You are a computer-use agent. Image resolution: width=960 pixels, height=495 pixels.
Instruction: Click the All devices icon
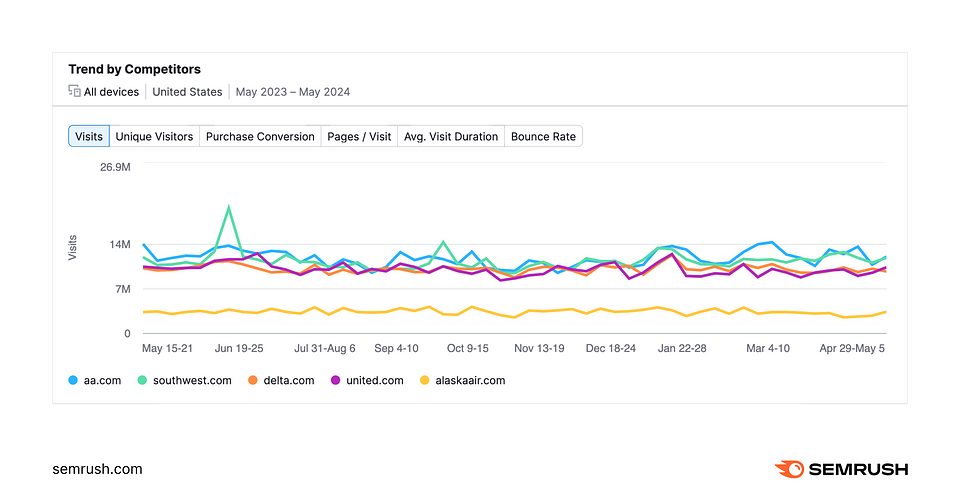(x=74, y=91)
